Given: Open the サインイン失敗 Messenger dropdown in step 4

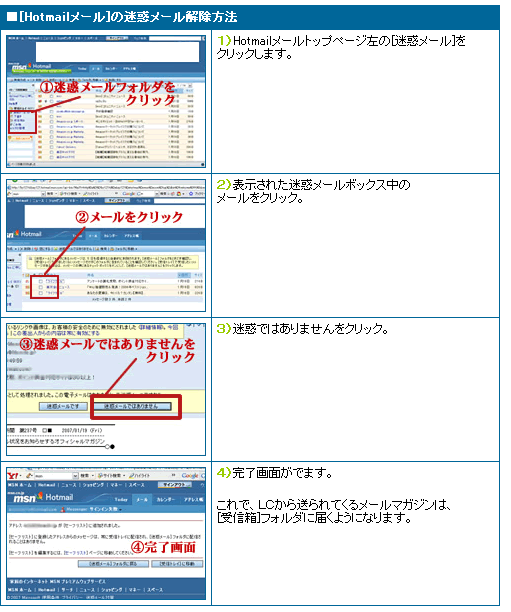Looking at the screenshot, I should 121,510.
